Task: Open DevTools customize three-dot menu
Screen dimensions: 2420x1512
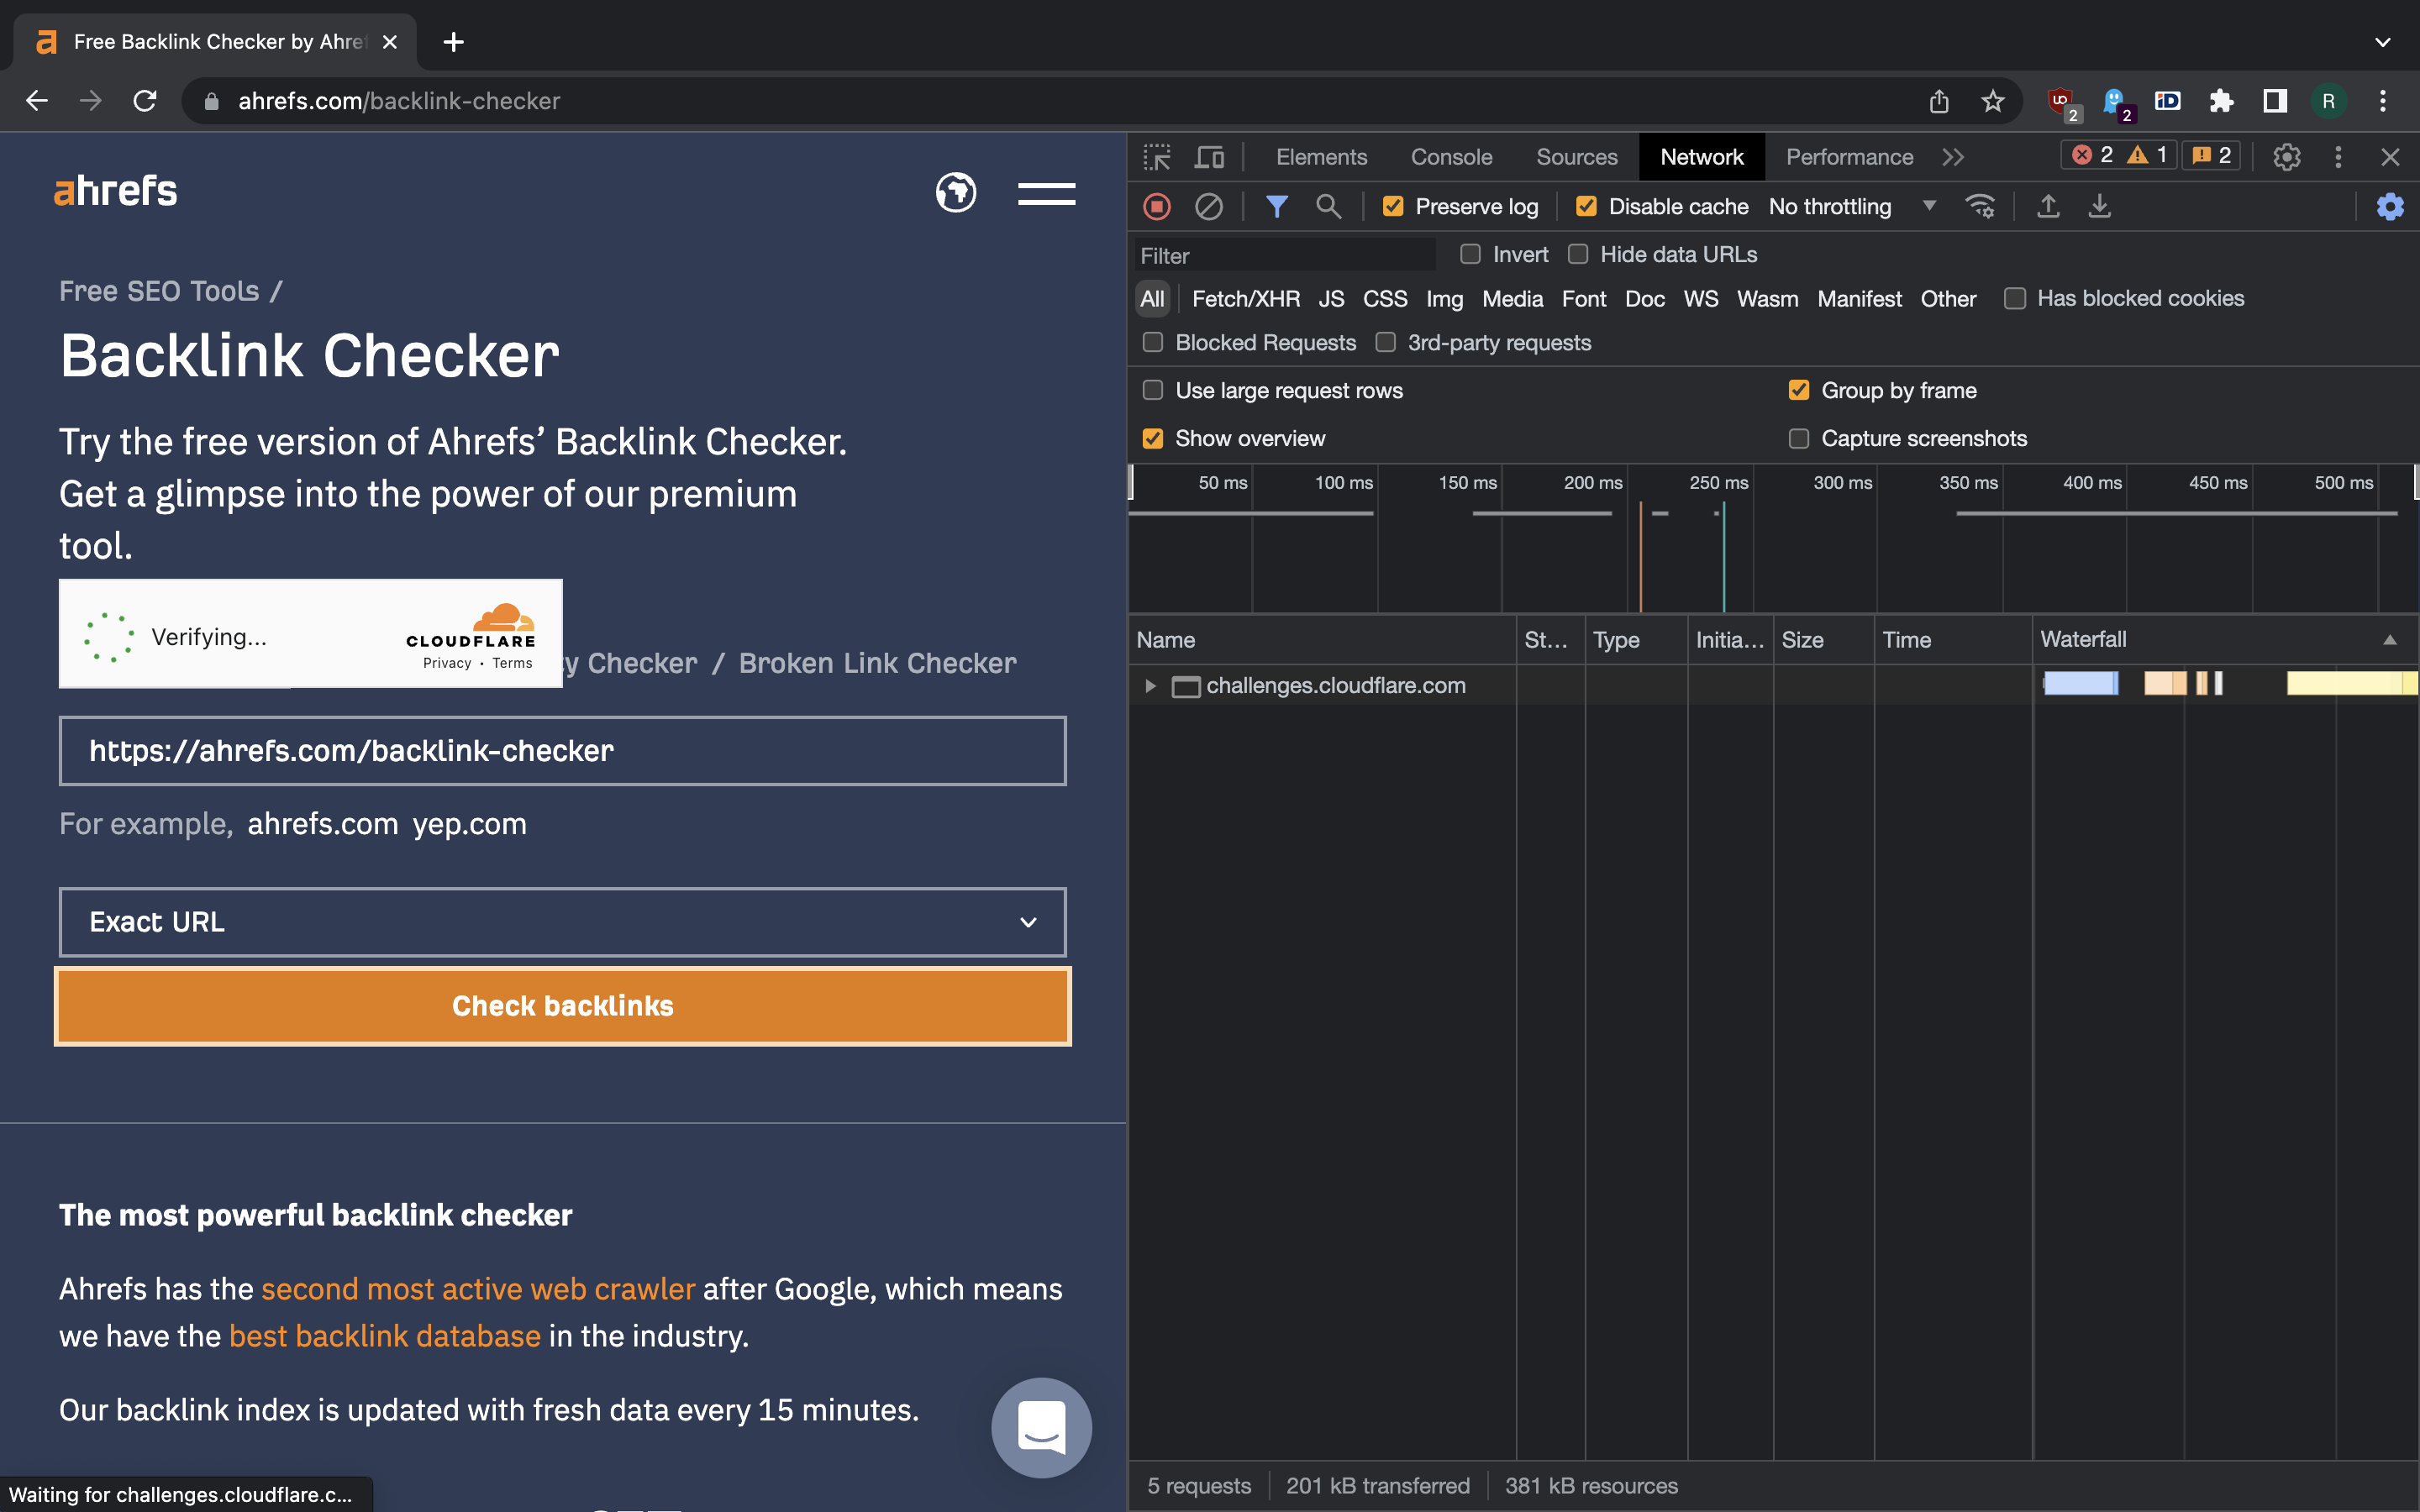Action: 2338,157
